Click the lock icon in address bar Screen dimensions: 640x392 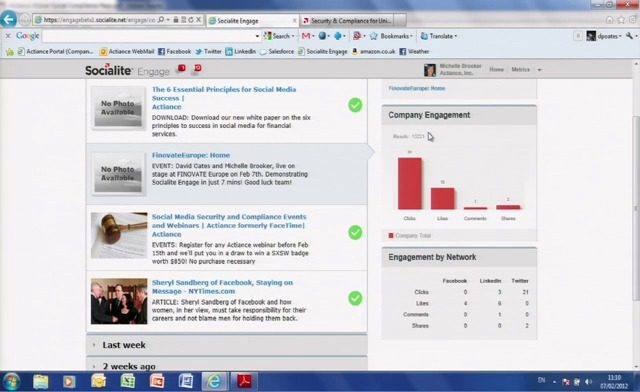(176, 20)
